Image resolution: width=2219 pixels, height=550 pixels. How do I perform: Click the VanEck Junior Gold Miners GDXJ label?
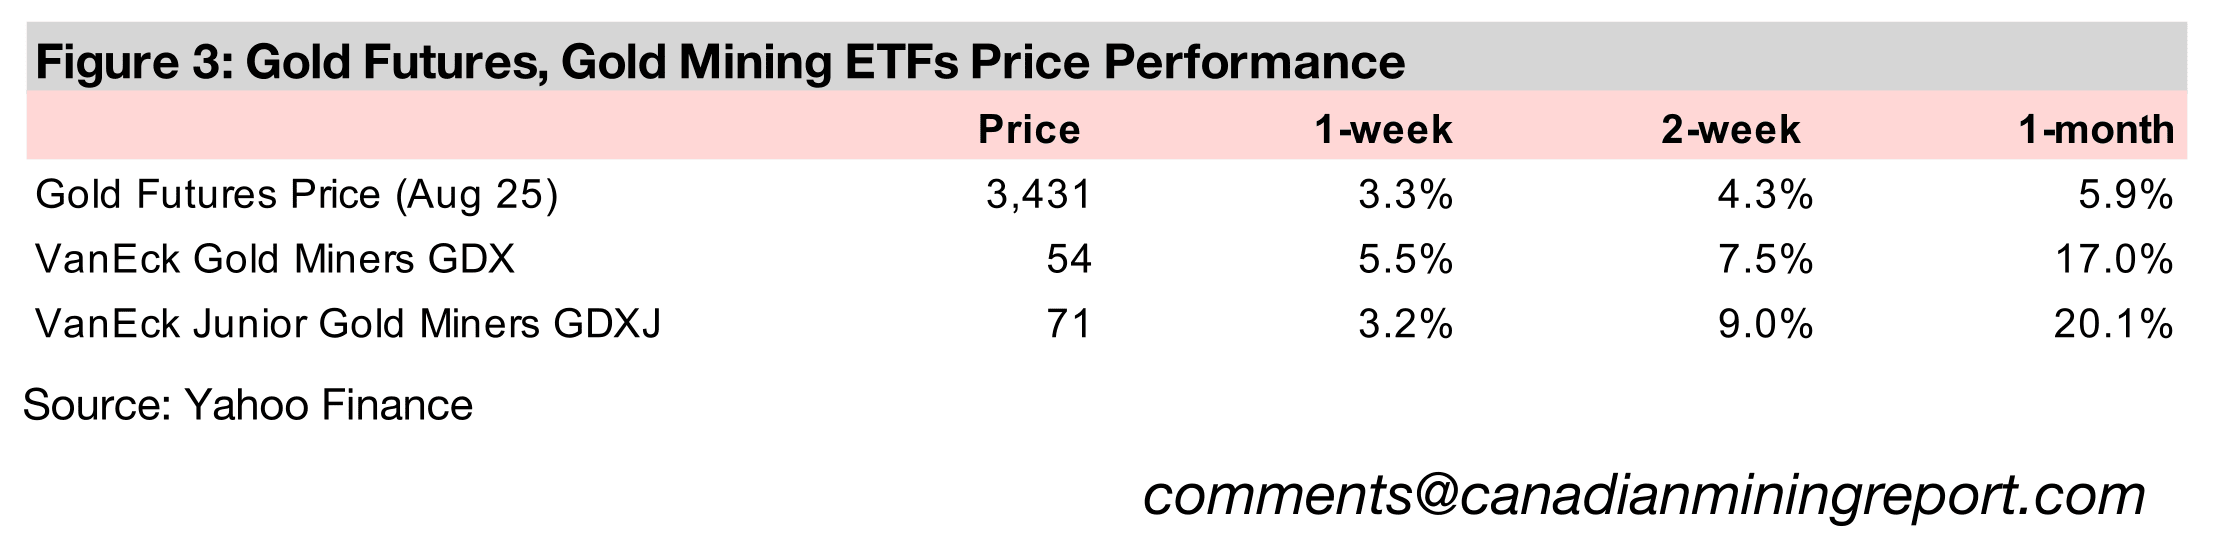pyautogui.click(x=348, y=324)
